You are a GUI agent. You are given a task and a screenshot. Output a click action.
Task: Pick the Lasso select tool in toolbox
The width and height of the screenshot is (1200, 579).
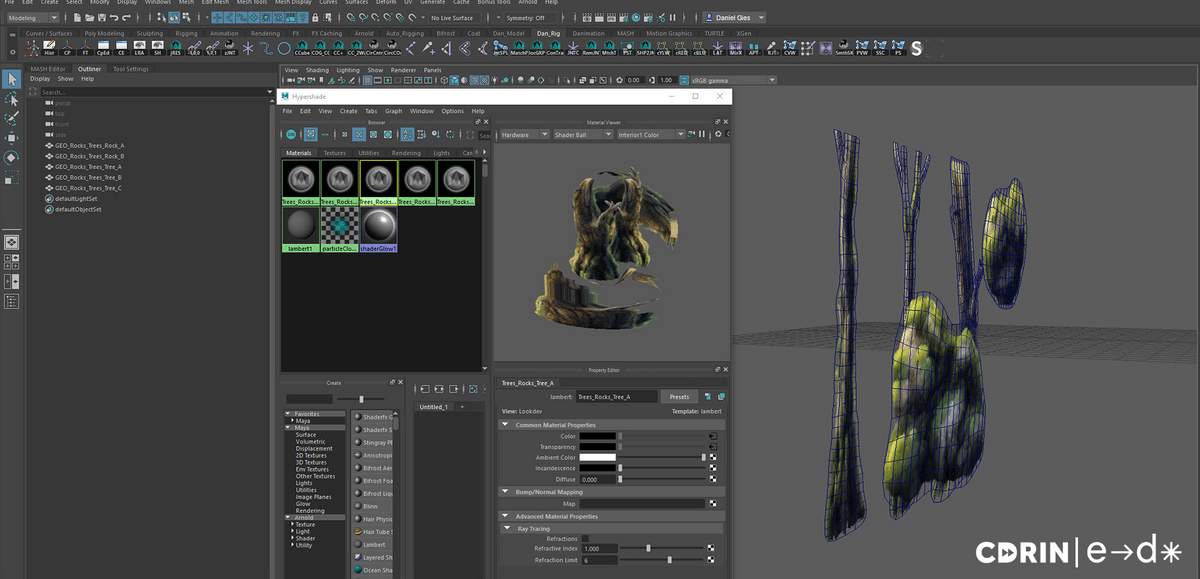point(11,99)
